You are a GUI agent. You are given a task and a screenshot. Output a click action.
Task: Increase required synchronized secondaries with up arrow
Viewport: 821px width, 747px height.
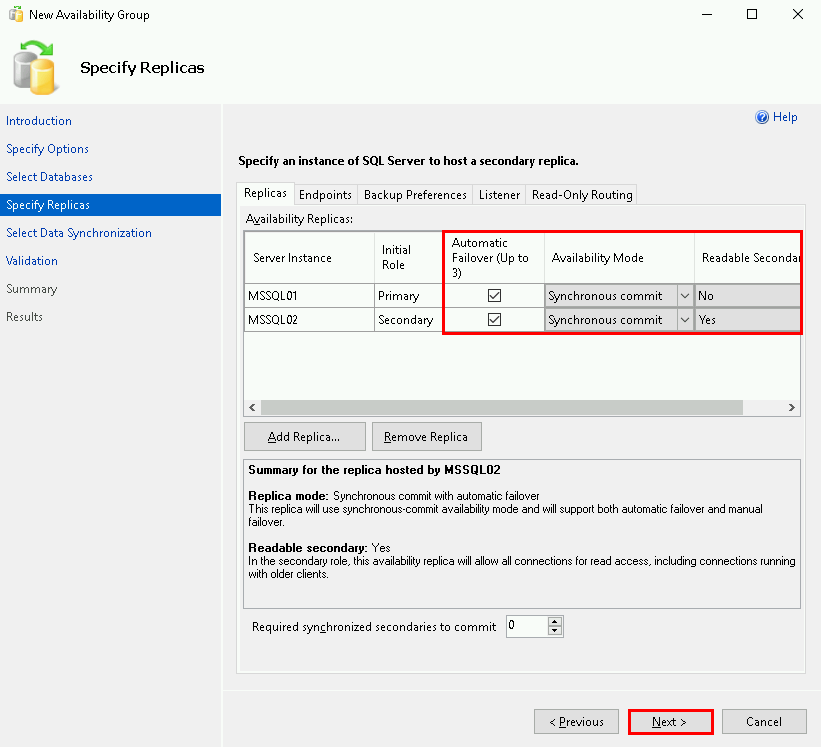(556, 621)
